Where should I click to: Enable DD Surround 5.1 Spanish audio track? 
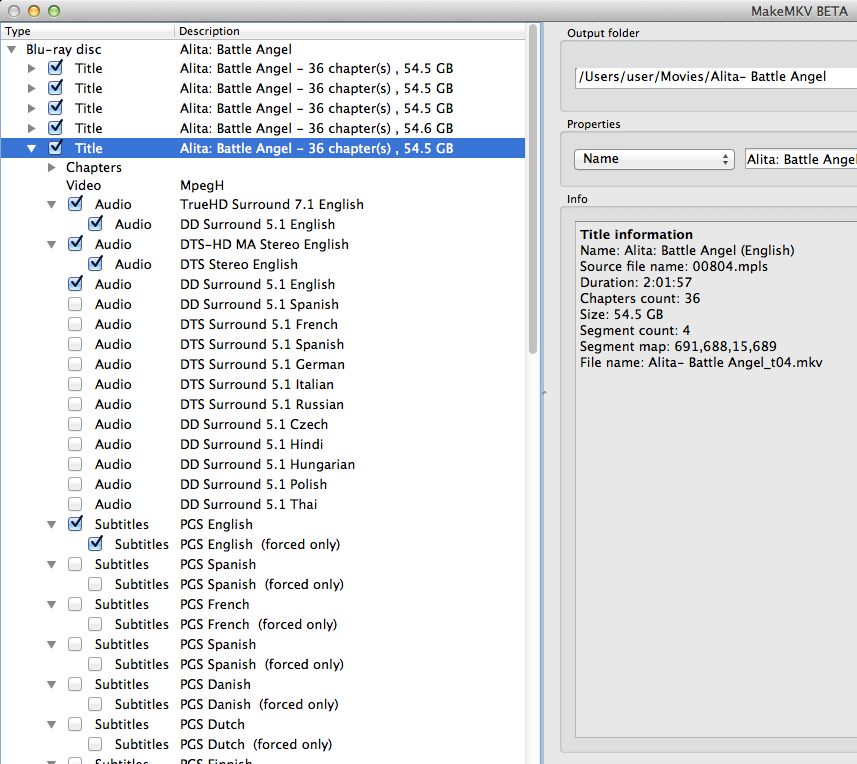(75, 304)
